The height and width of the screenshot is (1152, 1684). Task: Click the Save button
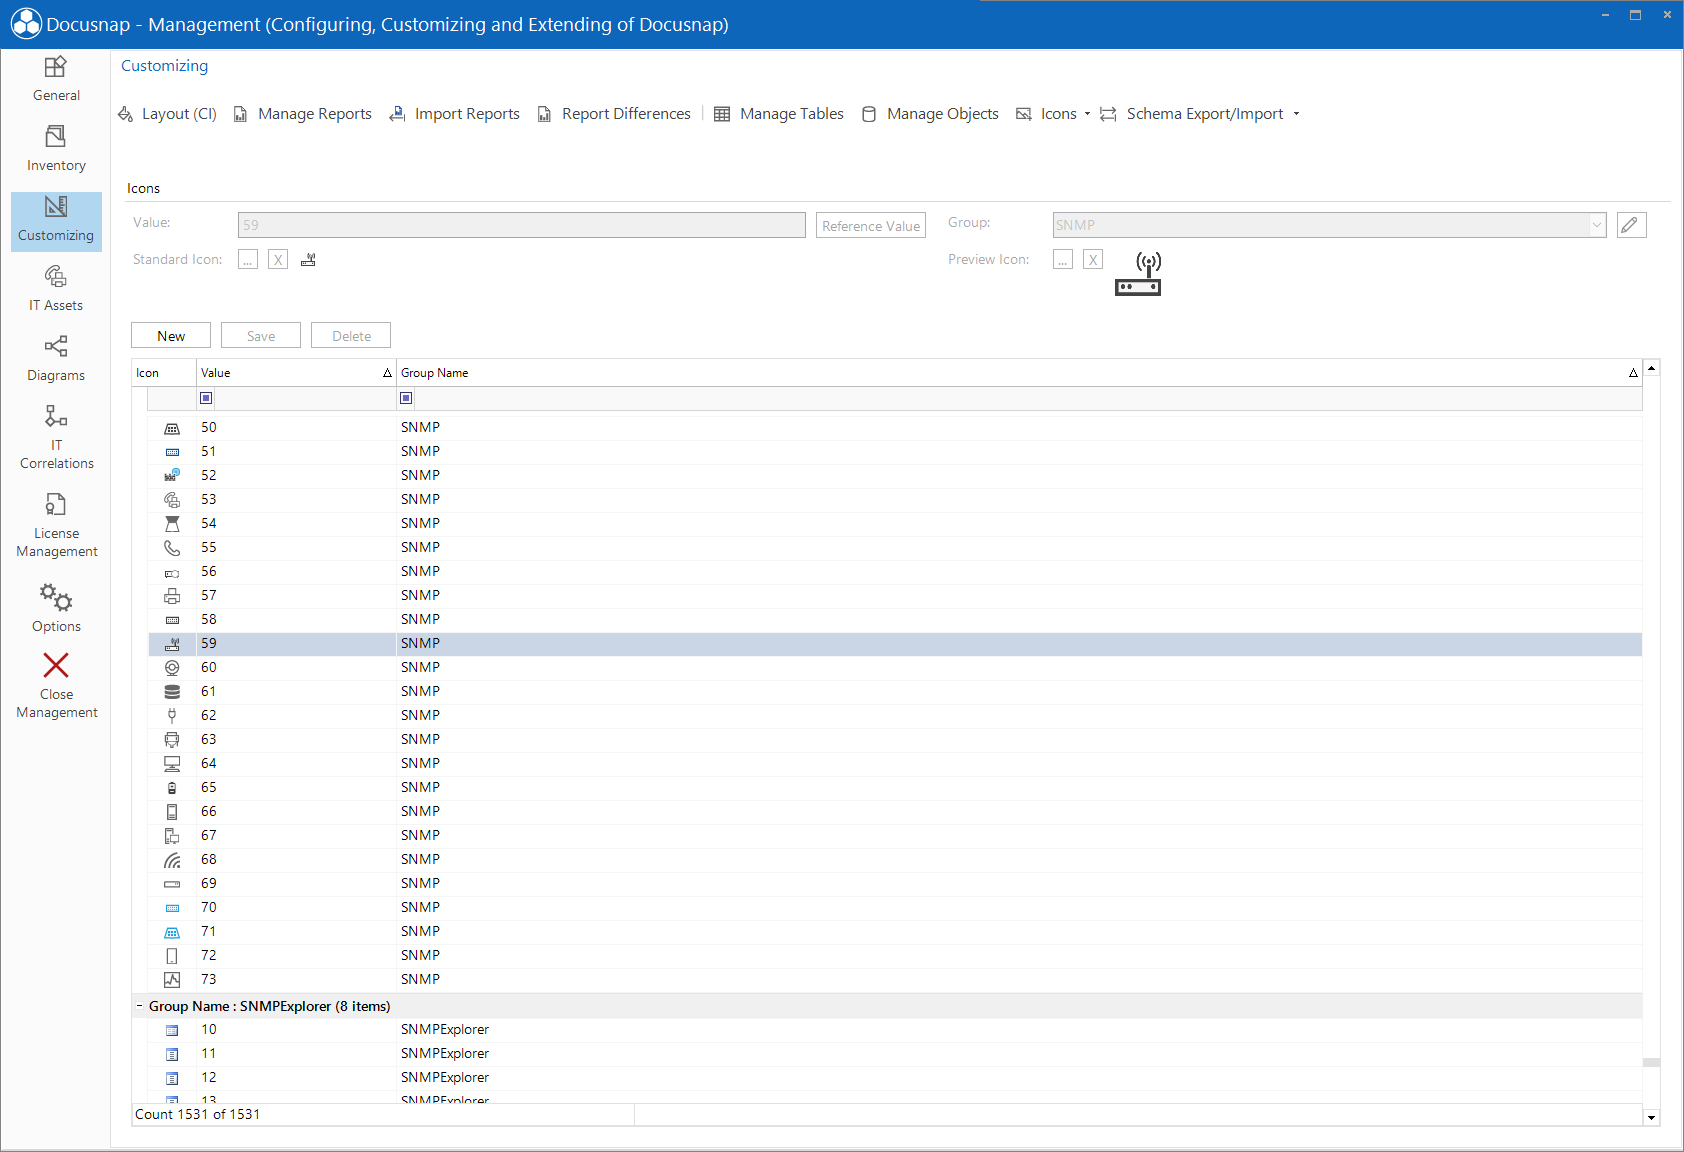click(x=261, y=336)
